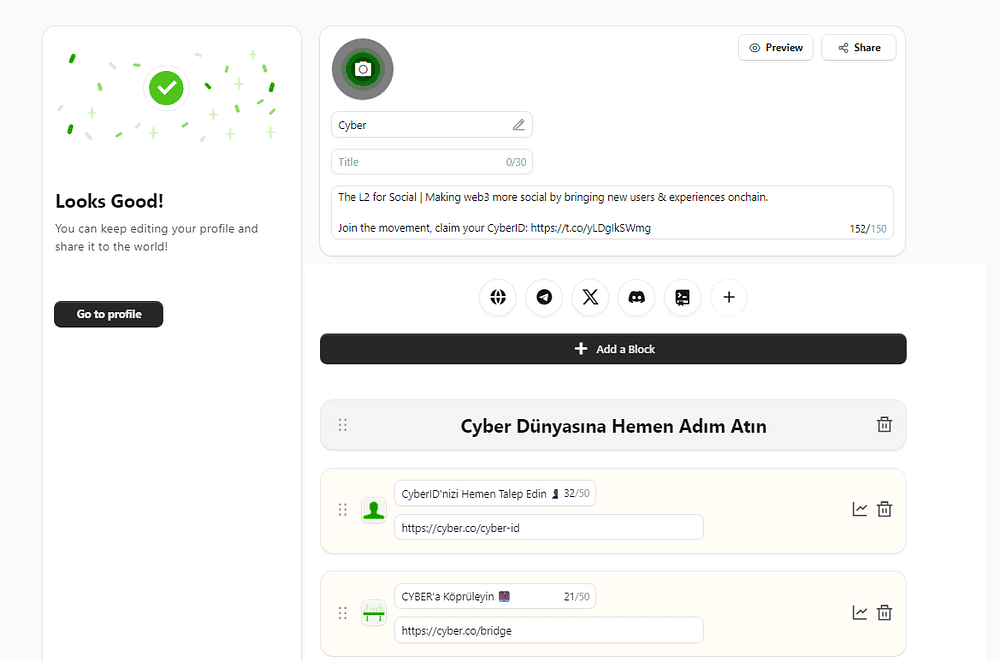Click the Looks Good! heading

(x=110, y=202)
